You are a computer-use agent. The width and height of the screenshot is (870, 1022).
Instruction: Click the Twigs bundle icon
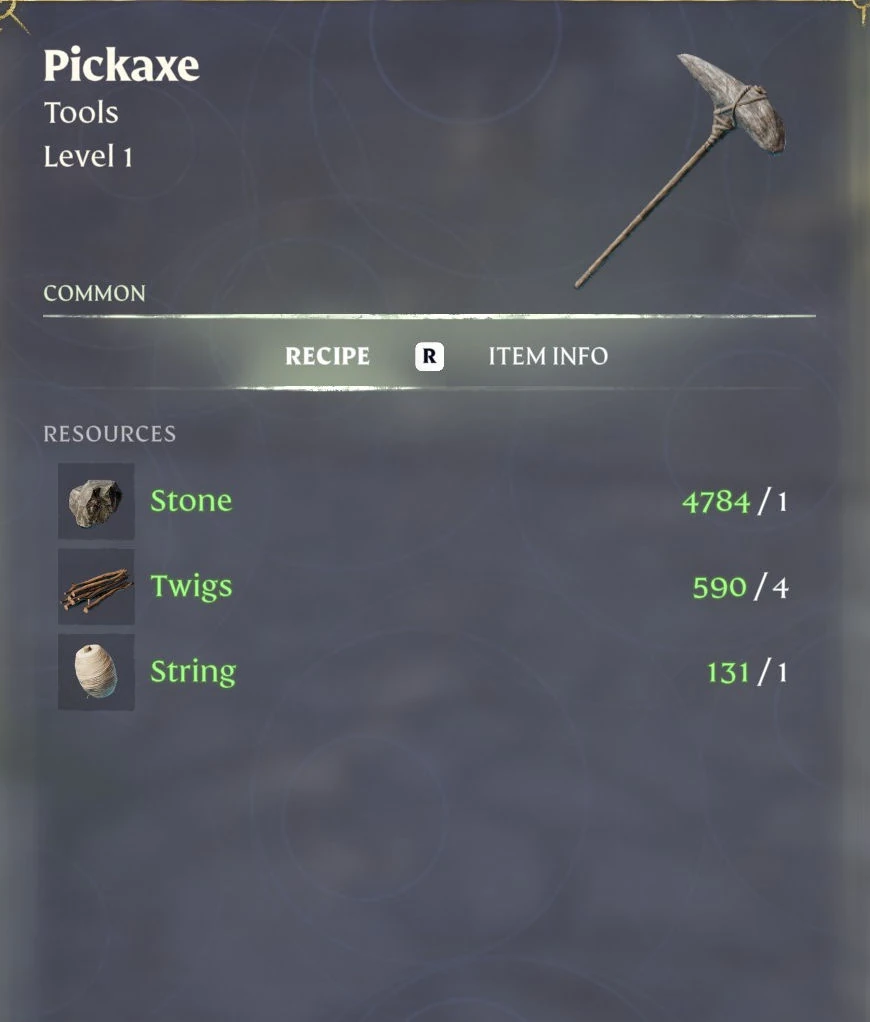coord(96,587)
